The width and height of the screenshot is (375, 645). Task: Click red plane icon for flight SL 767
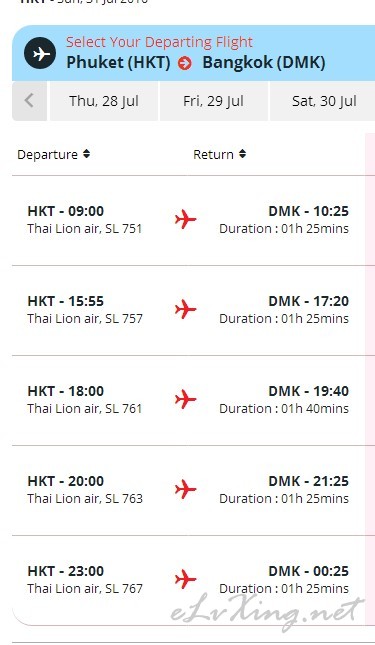click(x=185, y=579)
